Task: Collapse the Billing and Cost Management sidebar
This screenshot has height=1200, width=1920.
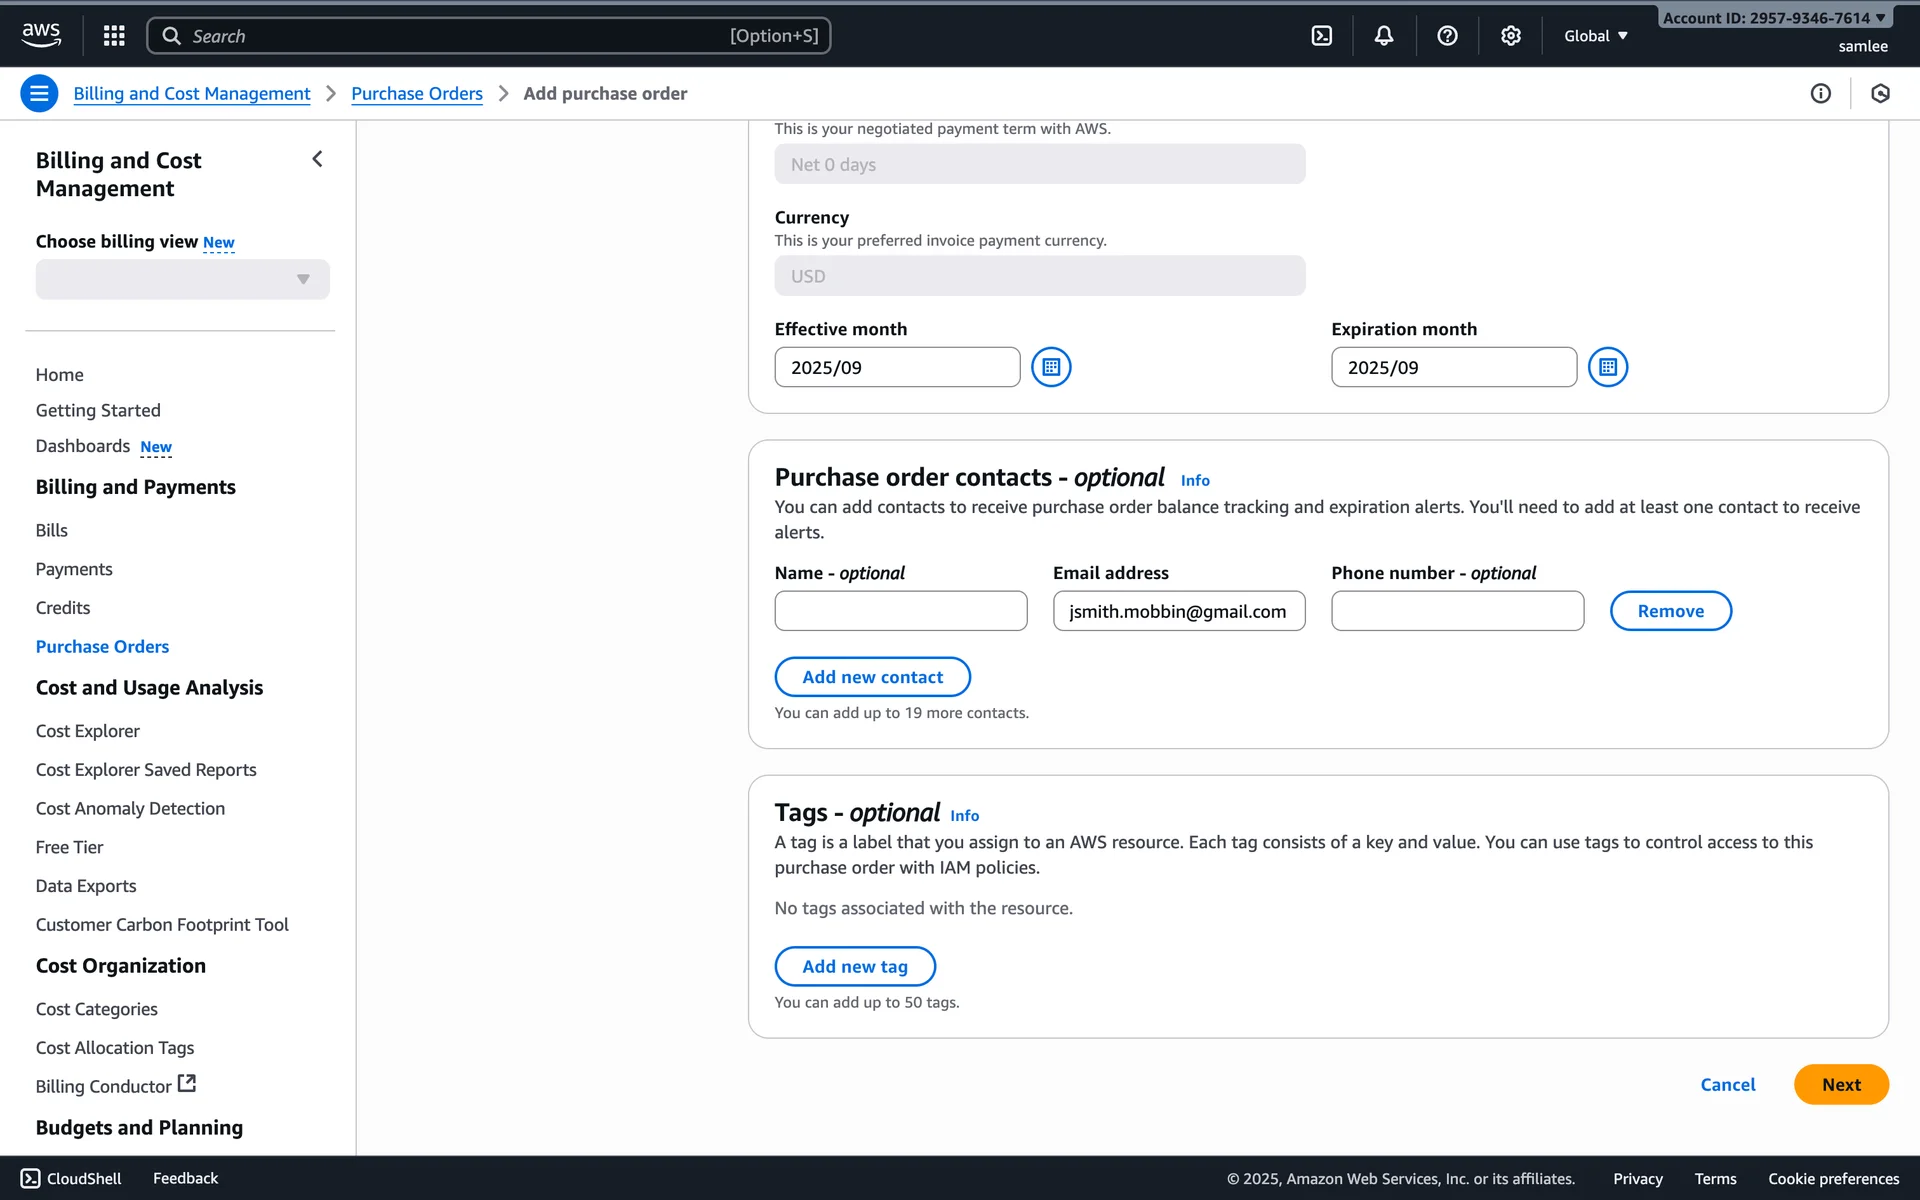Action: [x=317, y=159]
